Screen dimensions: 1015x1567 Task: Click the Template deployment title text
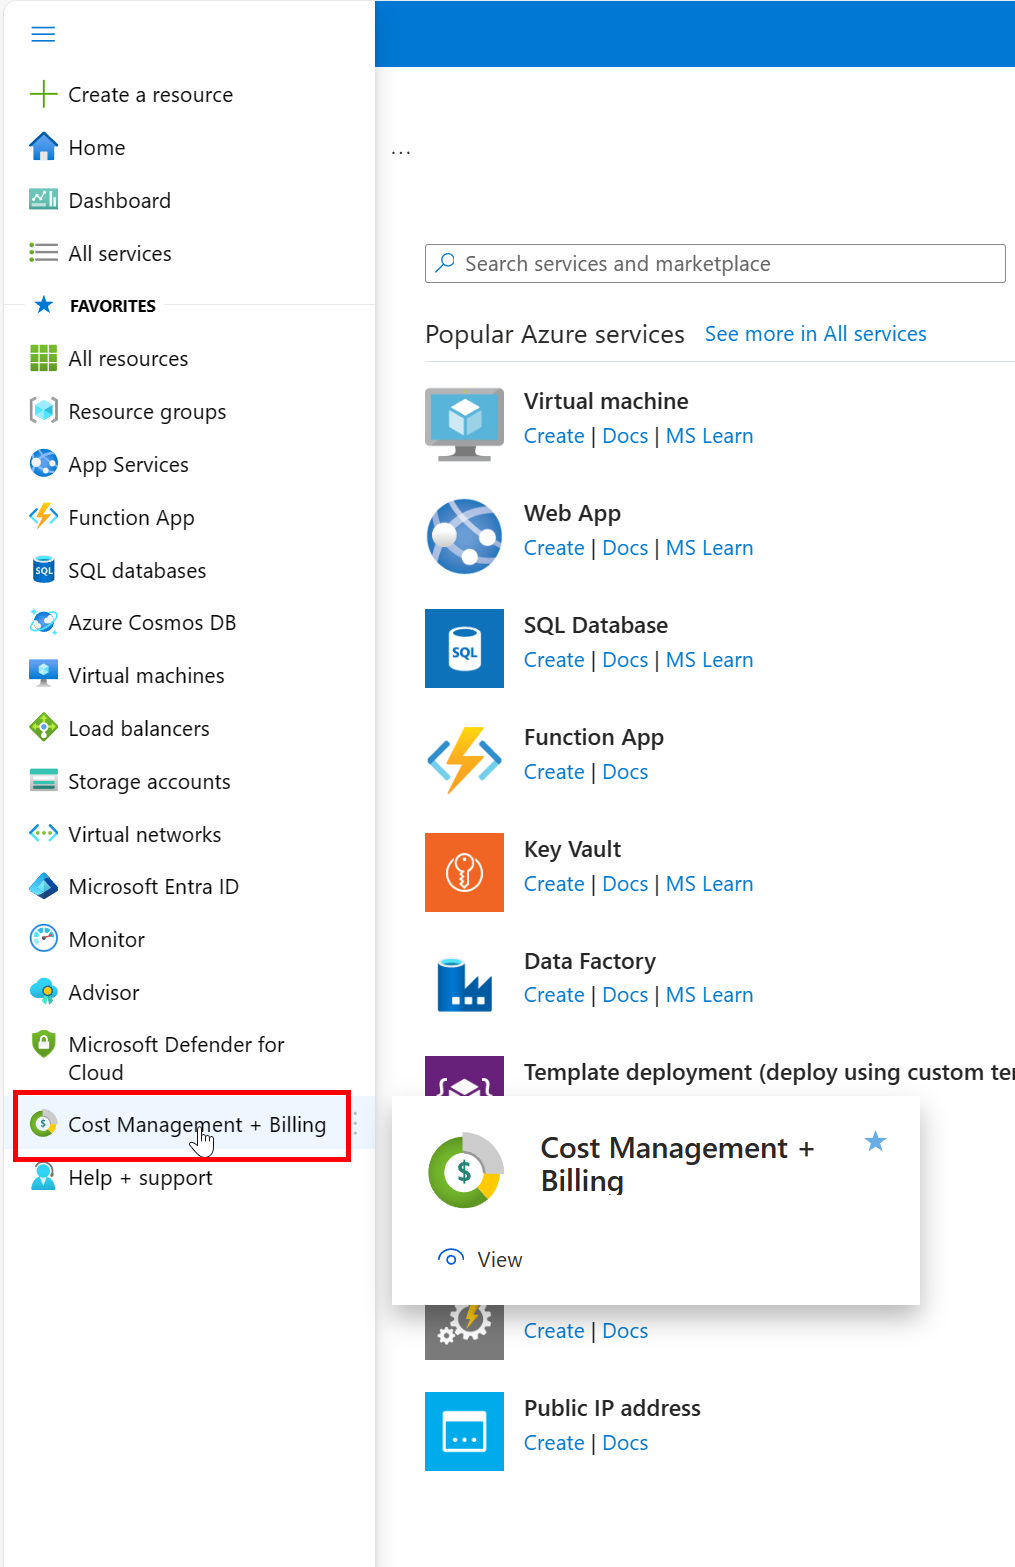point(769,1072)
